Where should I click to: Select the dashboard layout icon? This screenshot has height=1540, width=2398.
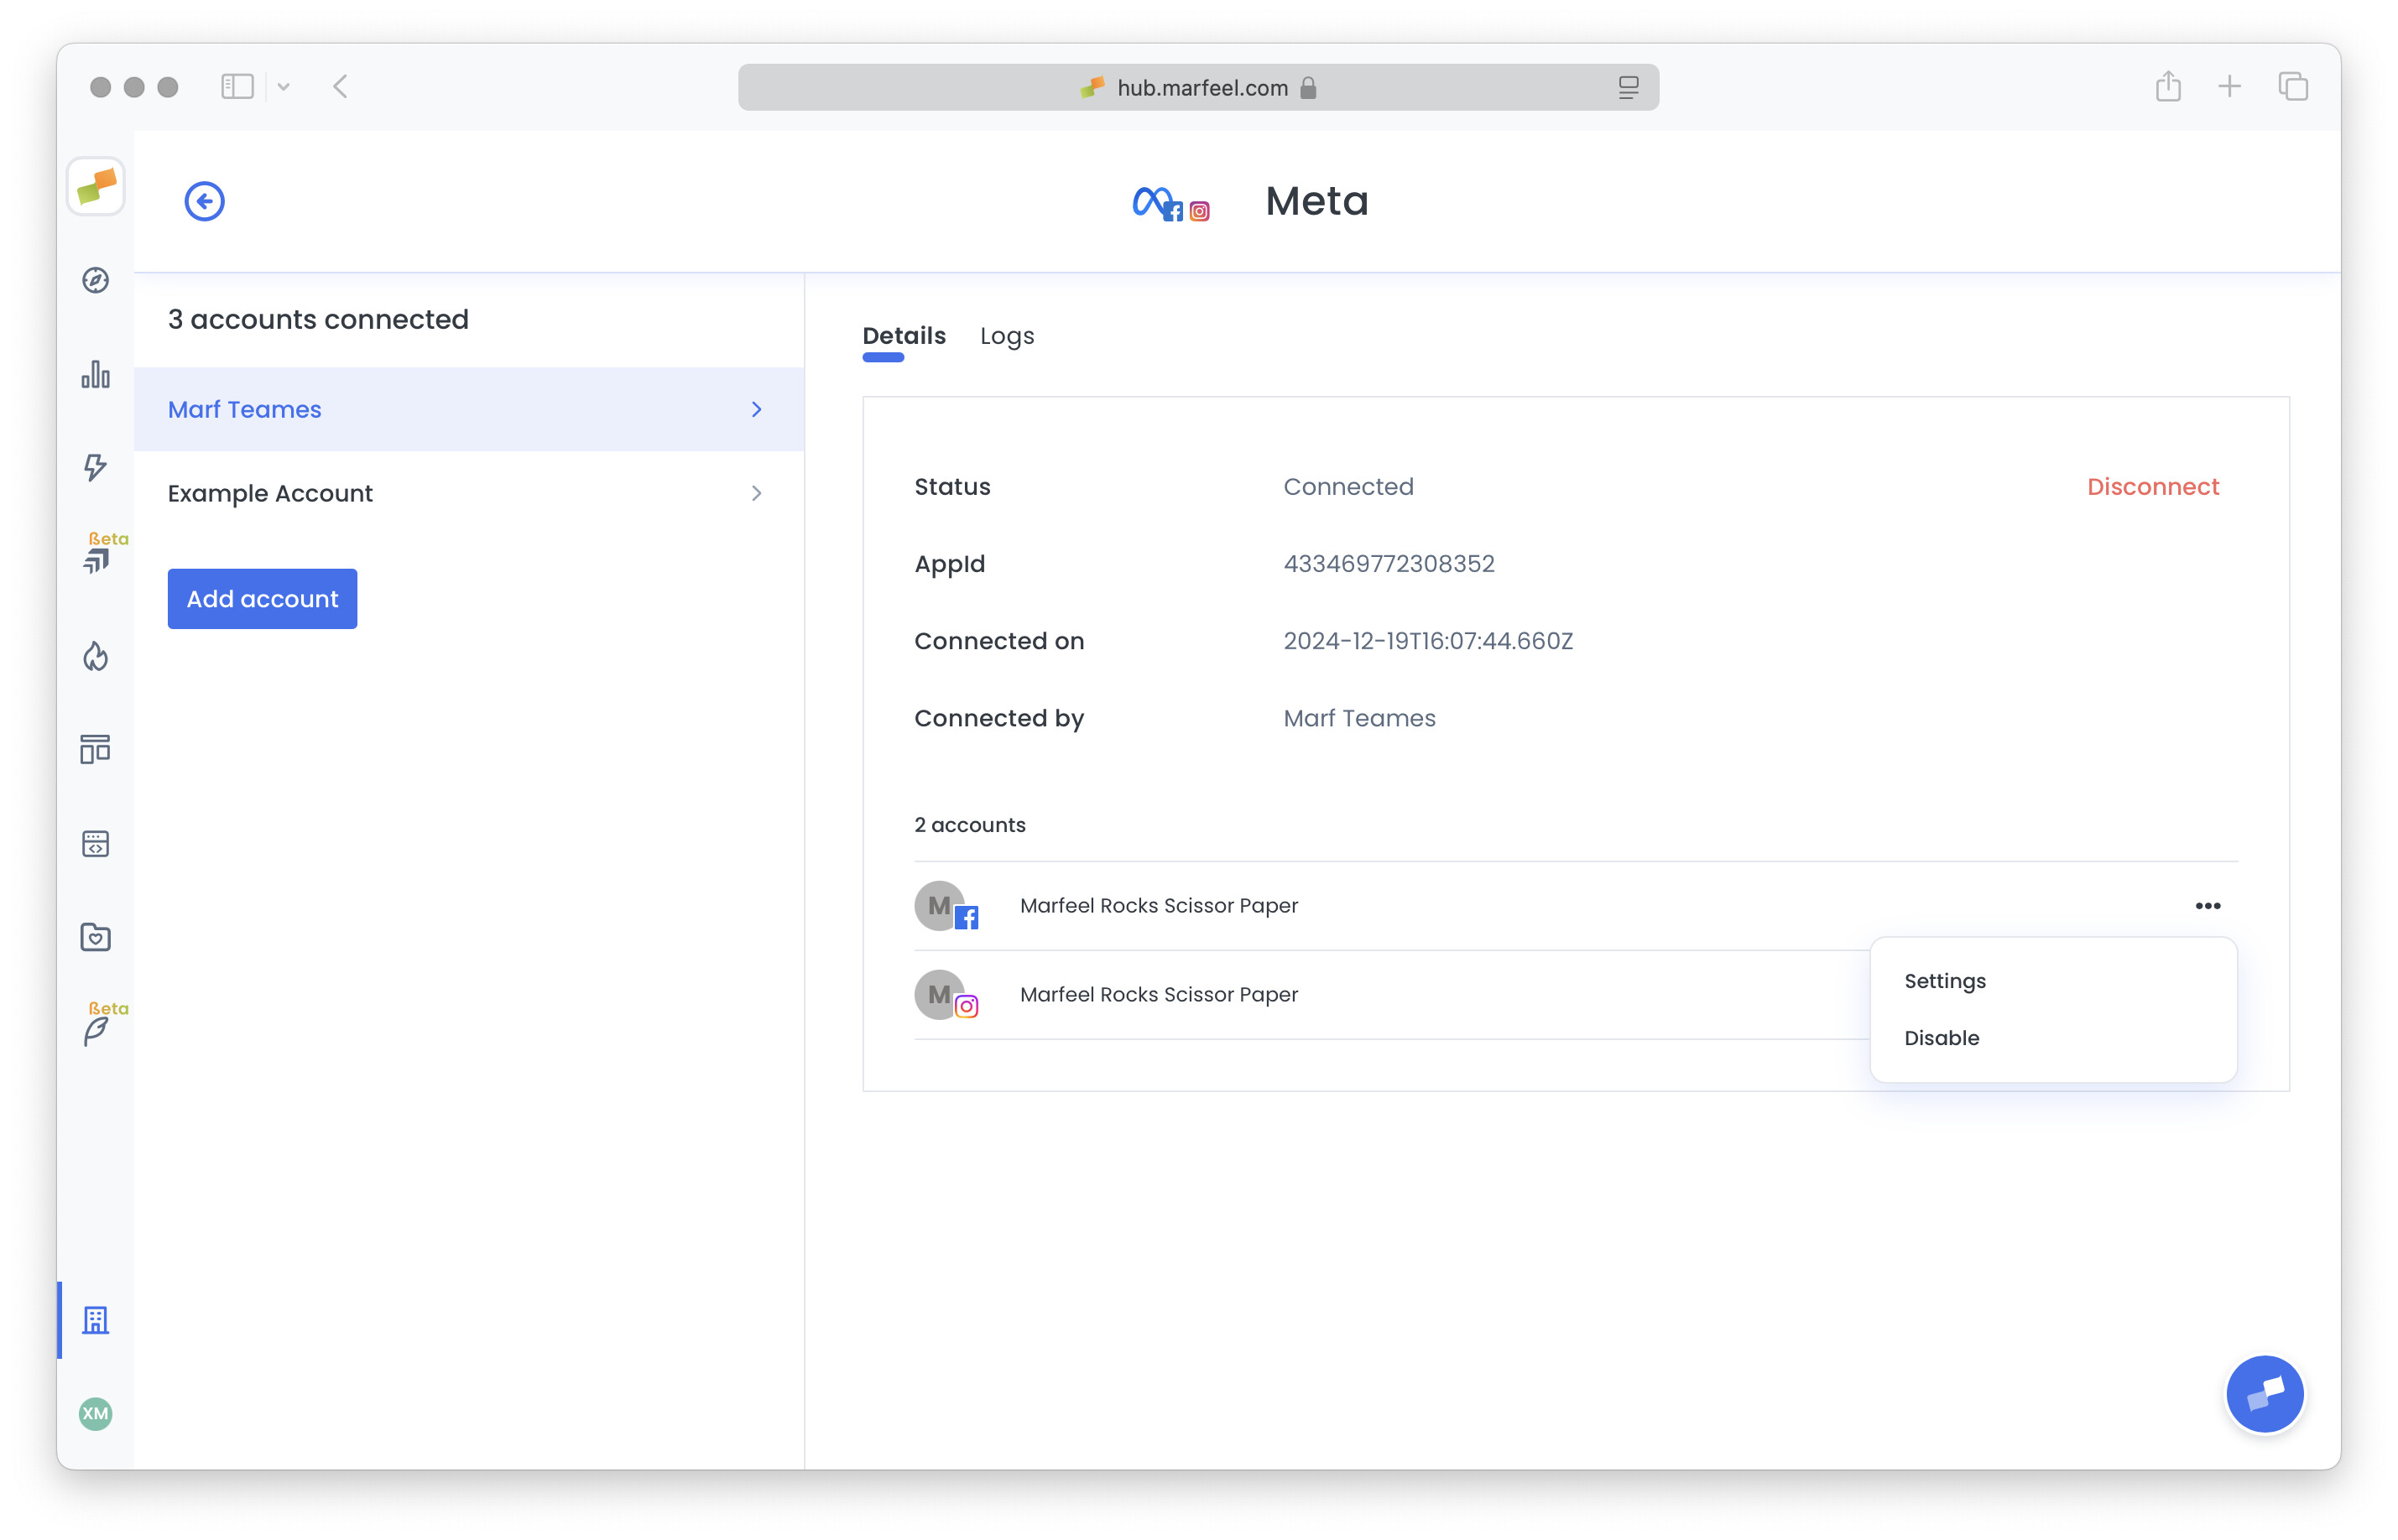pos(95,748)
